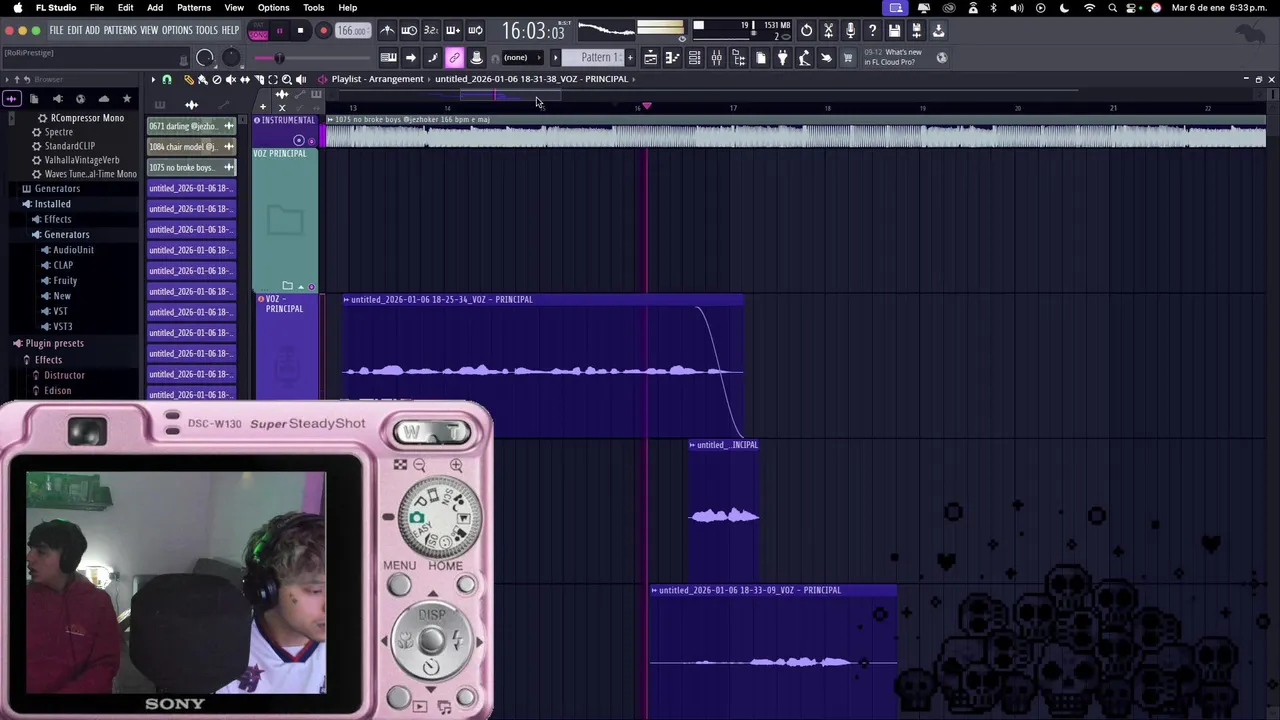
Task: Open the playlist view
Action: point(651,57)
